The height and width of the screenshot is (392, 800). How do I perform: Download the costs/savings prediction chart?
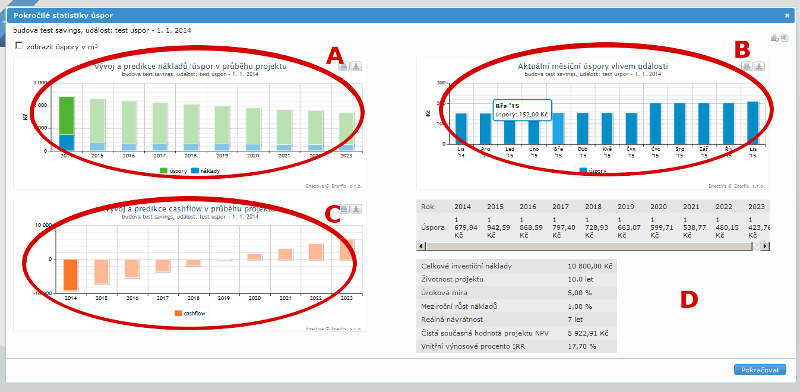click(x=357, y=66)
